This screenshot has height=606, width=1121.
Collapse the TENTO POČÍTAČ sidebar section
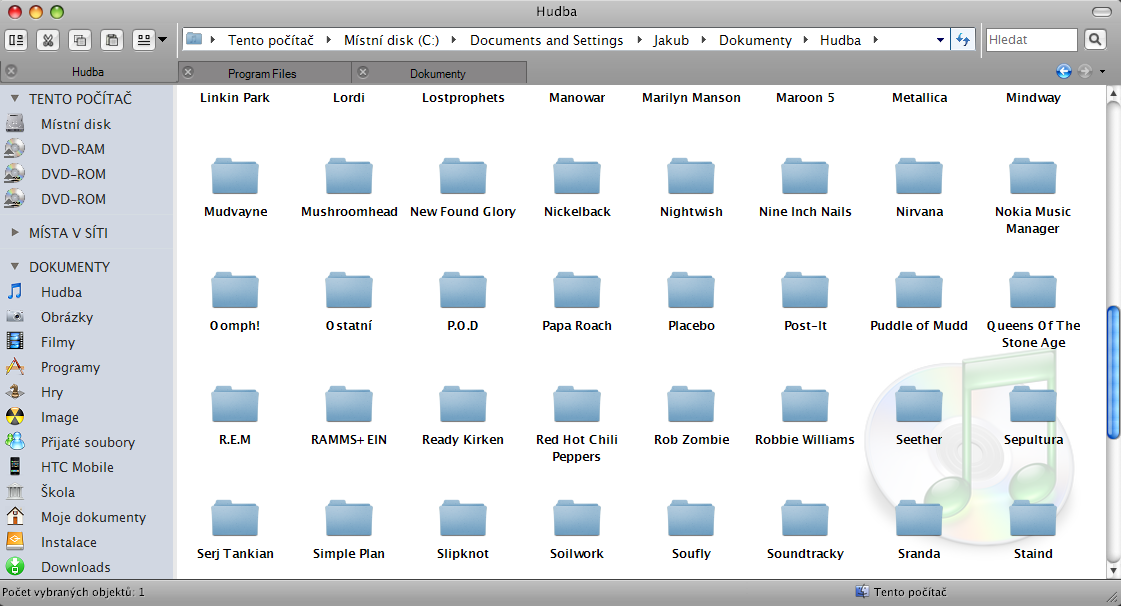coord(14,99)
